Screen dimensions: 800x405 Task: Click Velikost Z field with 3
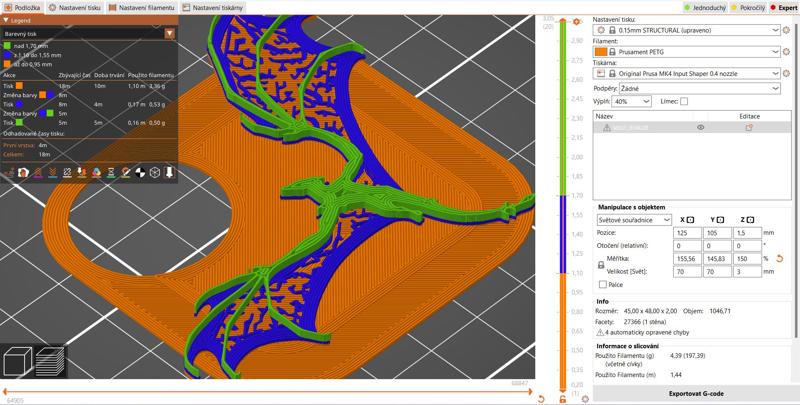pos(747,272)
